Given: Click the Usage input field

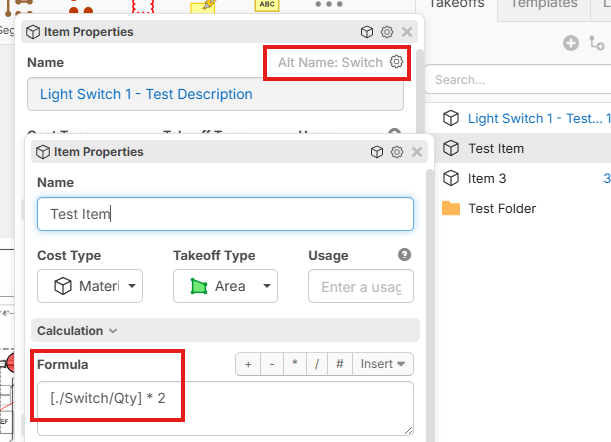Looking at the screenshot, I should click(361, 286).
